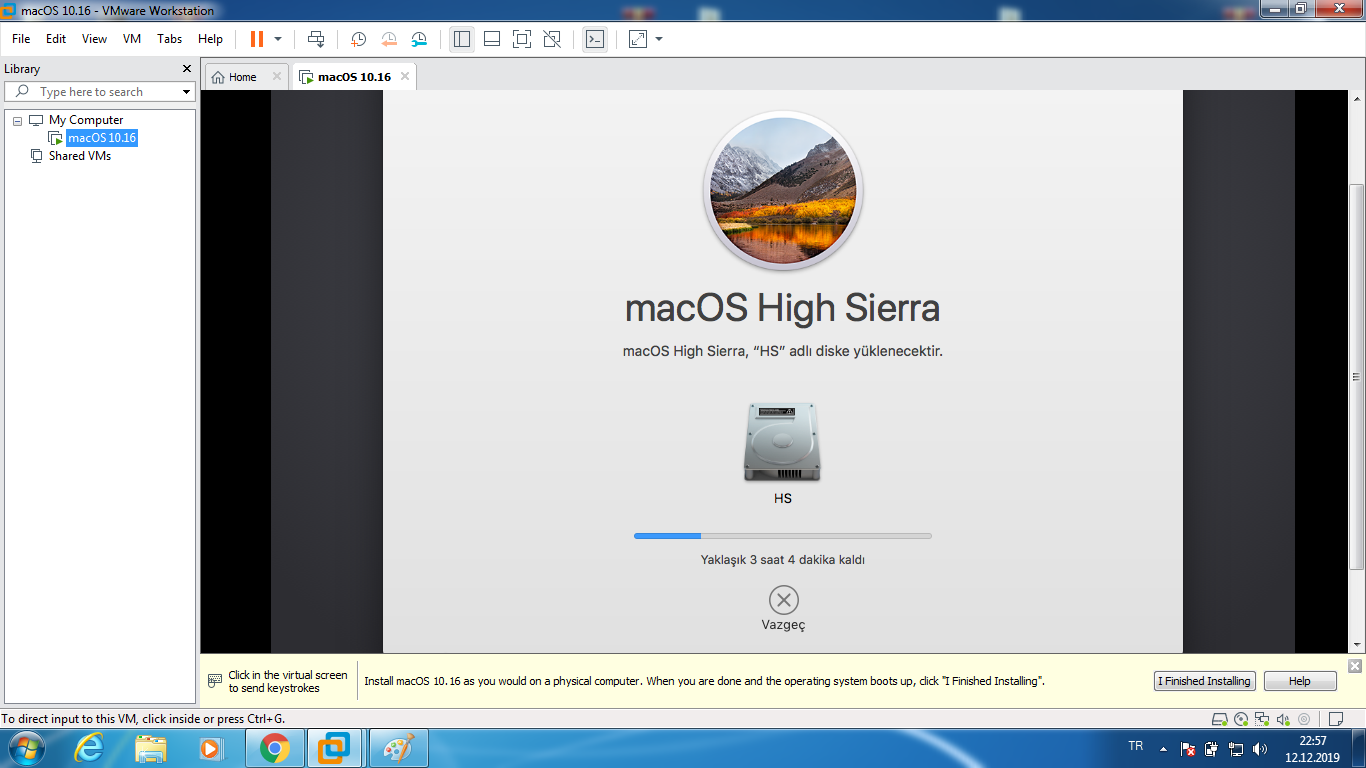Click the clock showing 22:57

[1312, 741]
